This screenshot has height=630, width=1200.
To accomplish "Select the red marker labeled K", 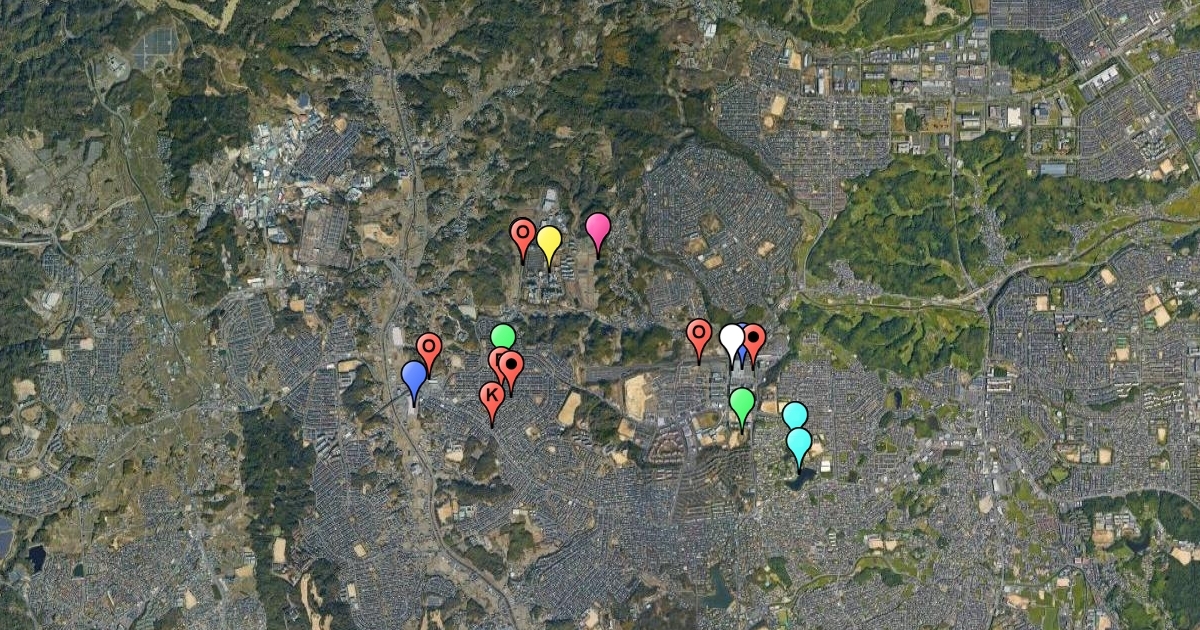I will coord(491,397).
